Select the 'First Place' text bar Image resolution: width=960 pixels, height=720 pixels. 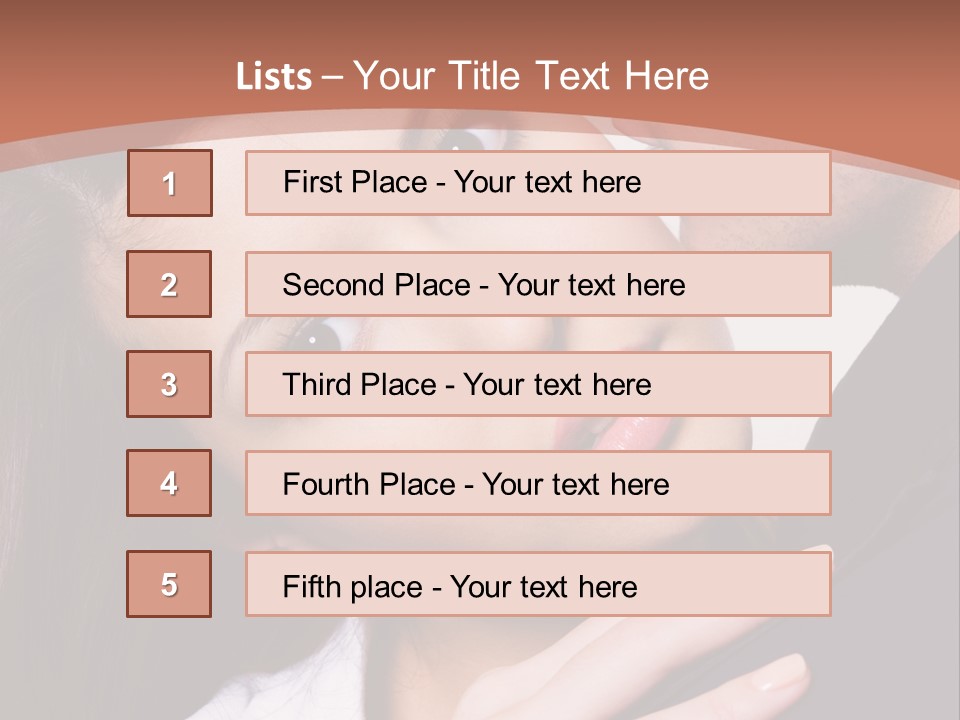click(x=538, y=183)
